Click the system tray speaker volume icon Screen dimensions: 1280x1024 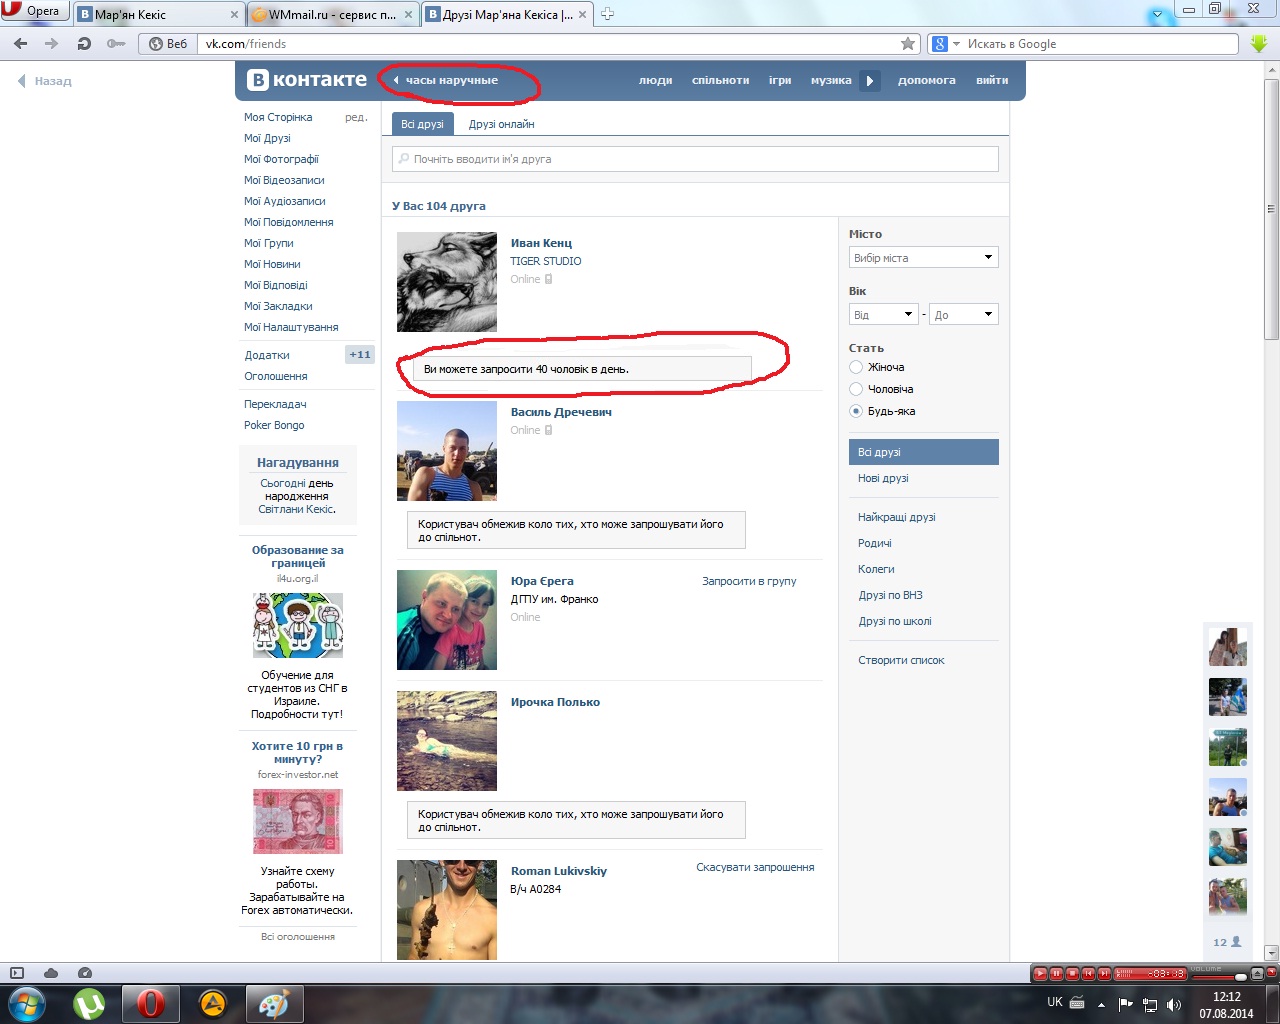(x=1174, y=1004)
